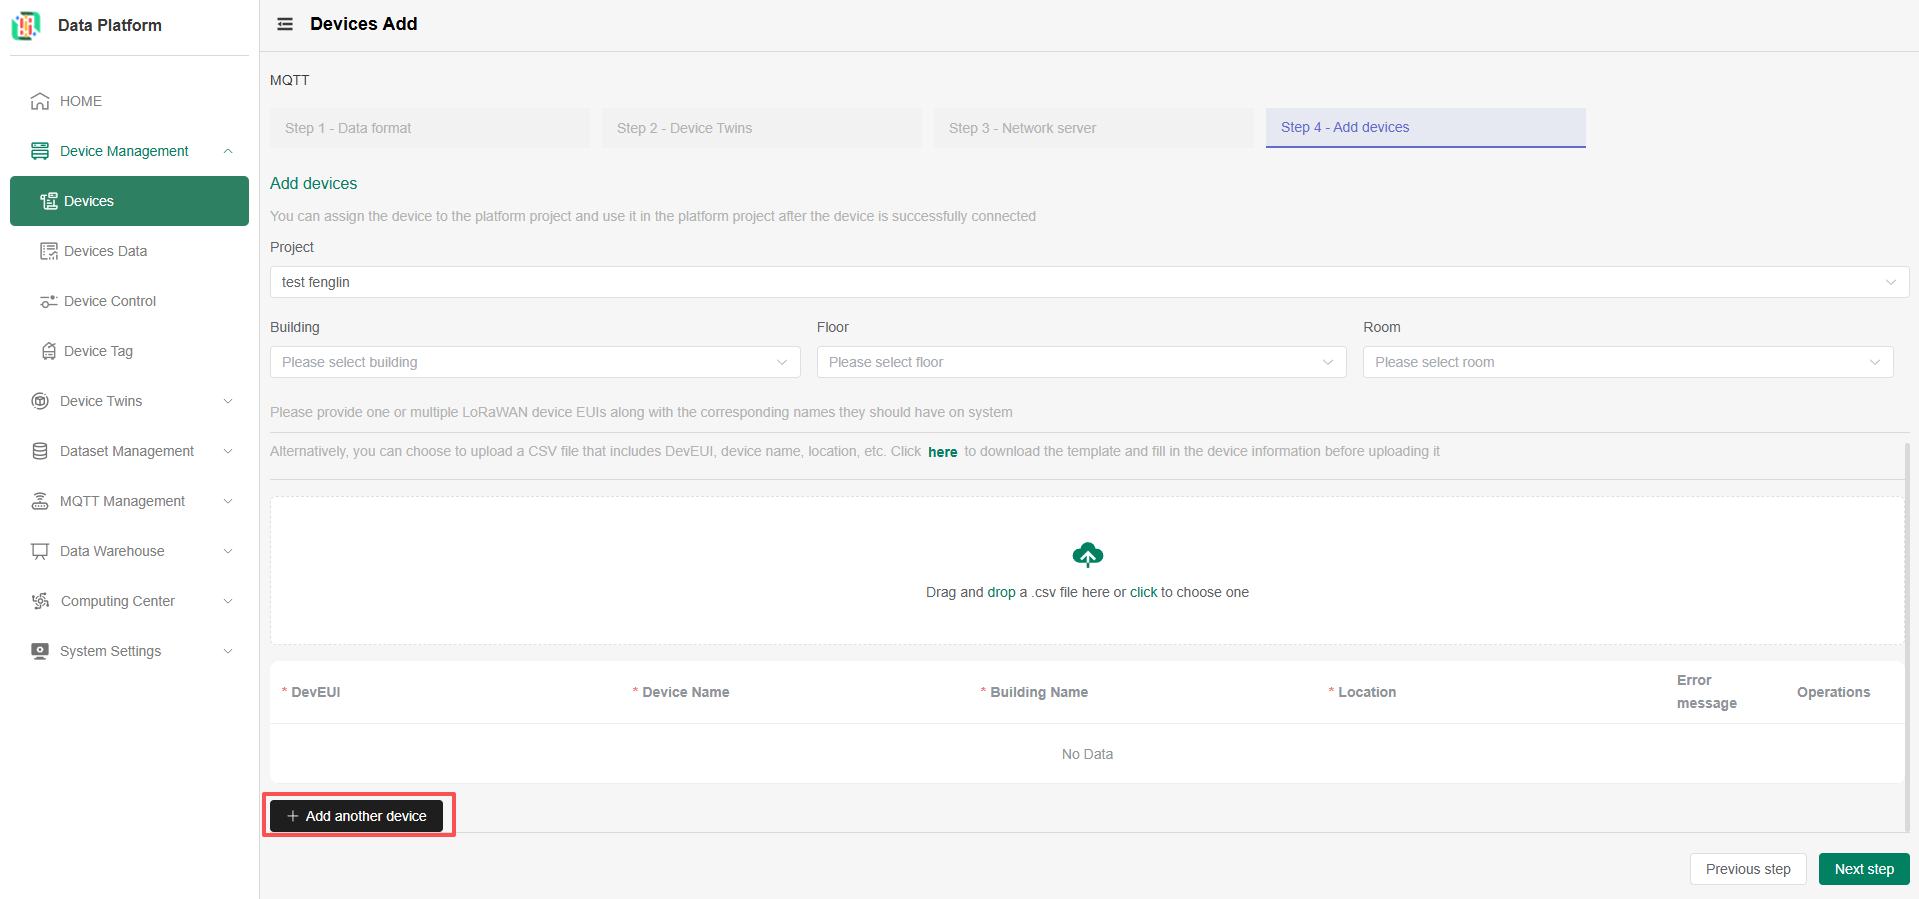Viewport: 1919px width, 899px height.
Task: Click 'click' link to choose csv file
Action: 1143,592
